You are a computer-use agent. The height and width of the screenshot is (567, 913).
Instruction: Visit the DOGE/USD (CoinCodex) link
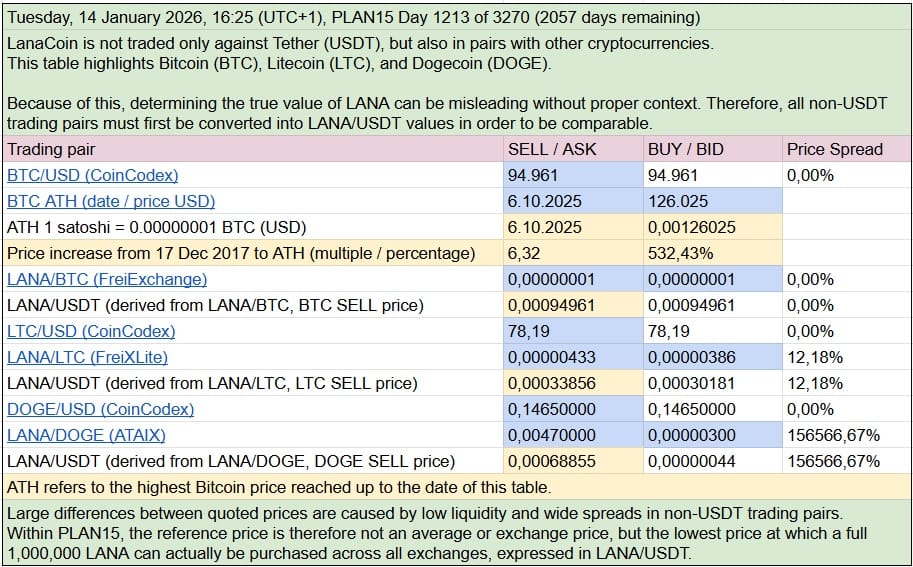coord(100,409)
